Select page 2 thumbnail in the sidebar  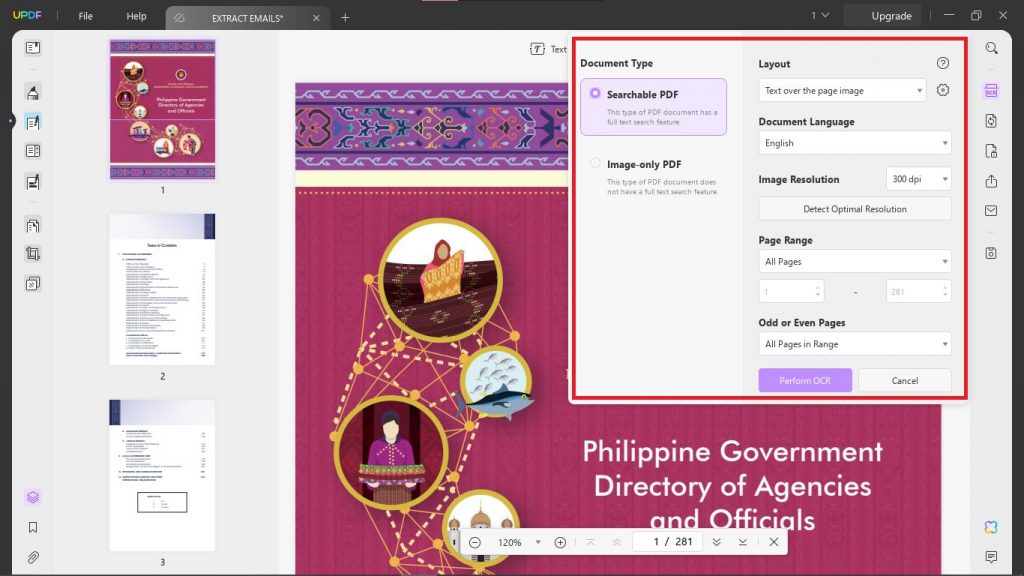click(x=163, y=292)
